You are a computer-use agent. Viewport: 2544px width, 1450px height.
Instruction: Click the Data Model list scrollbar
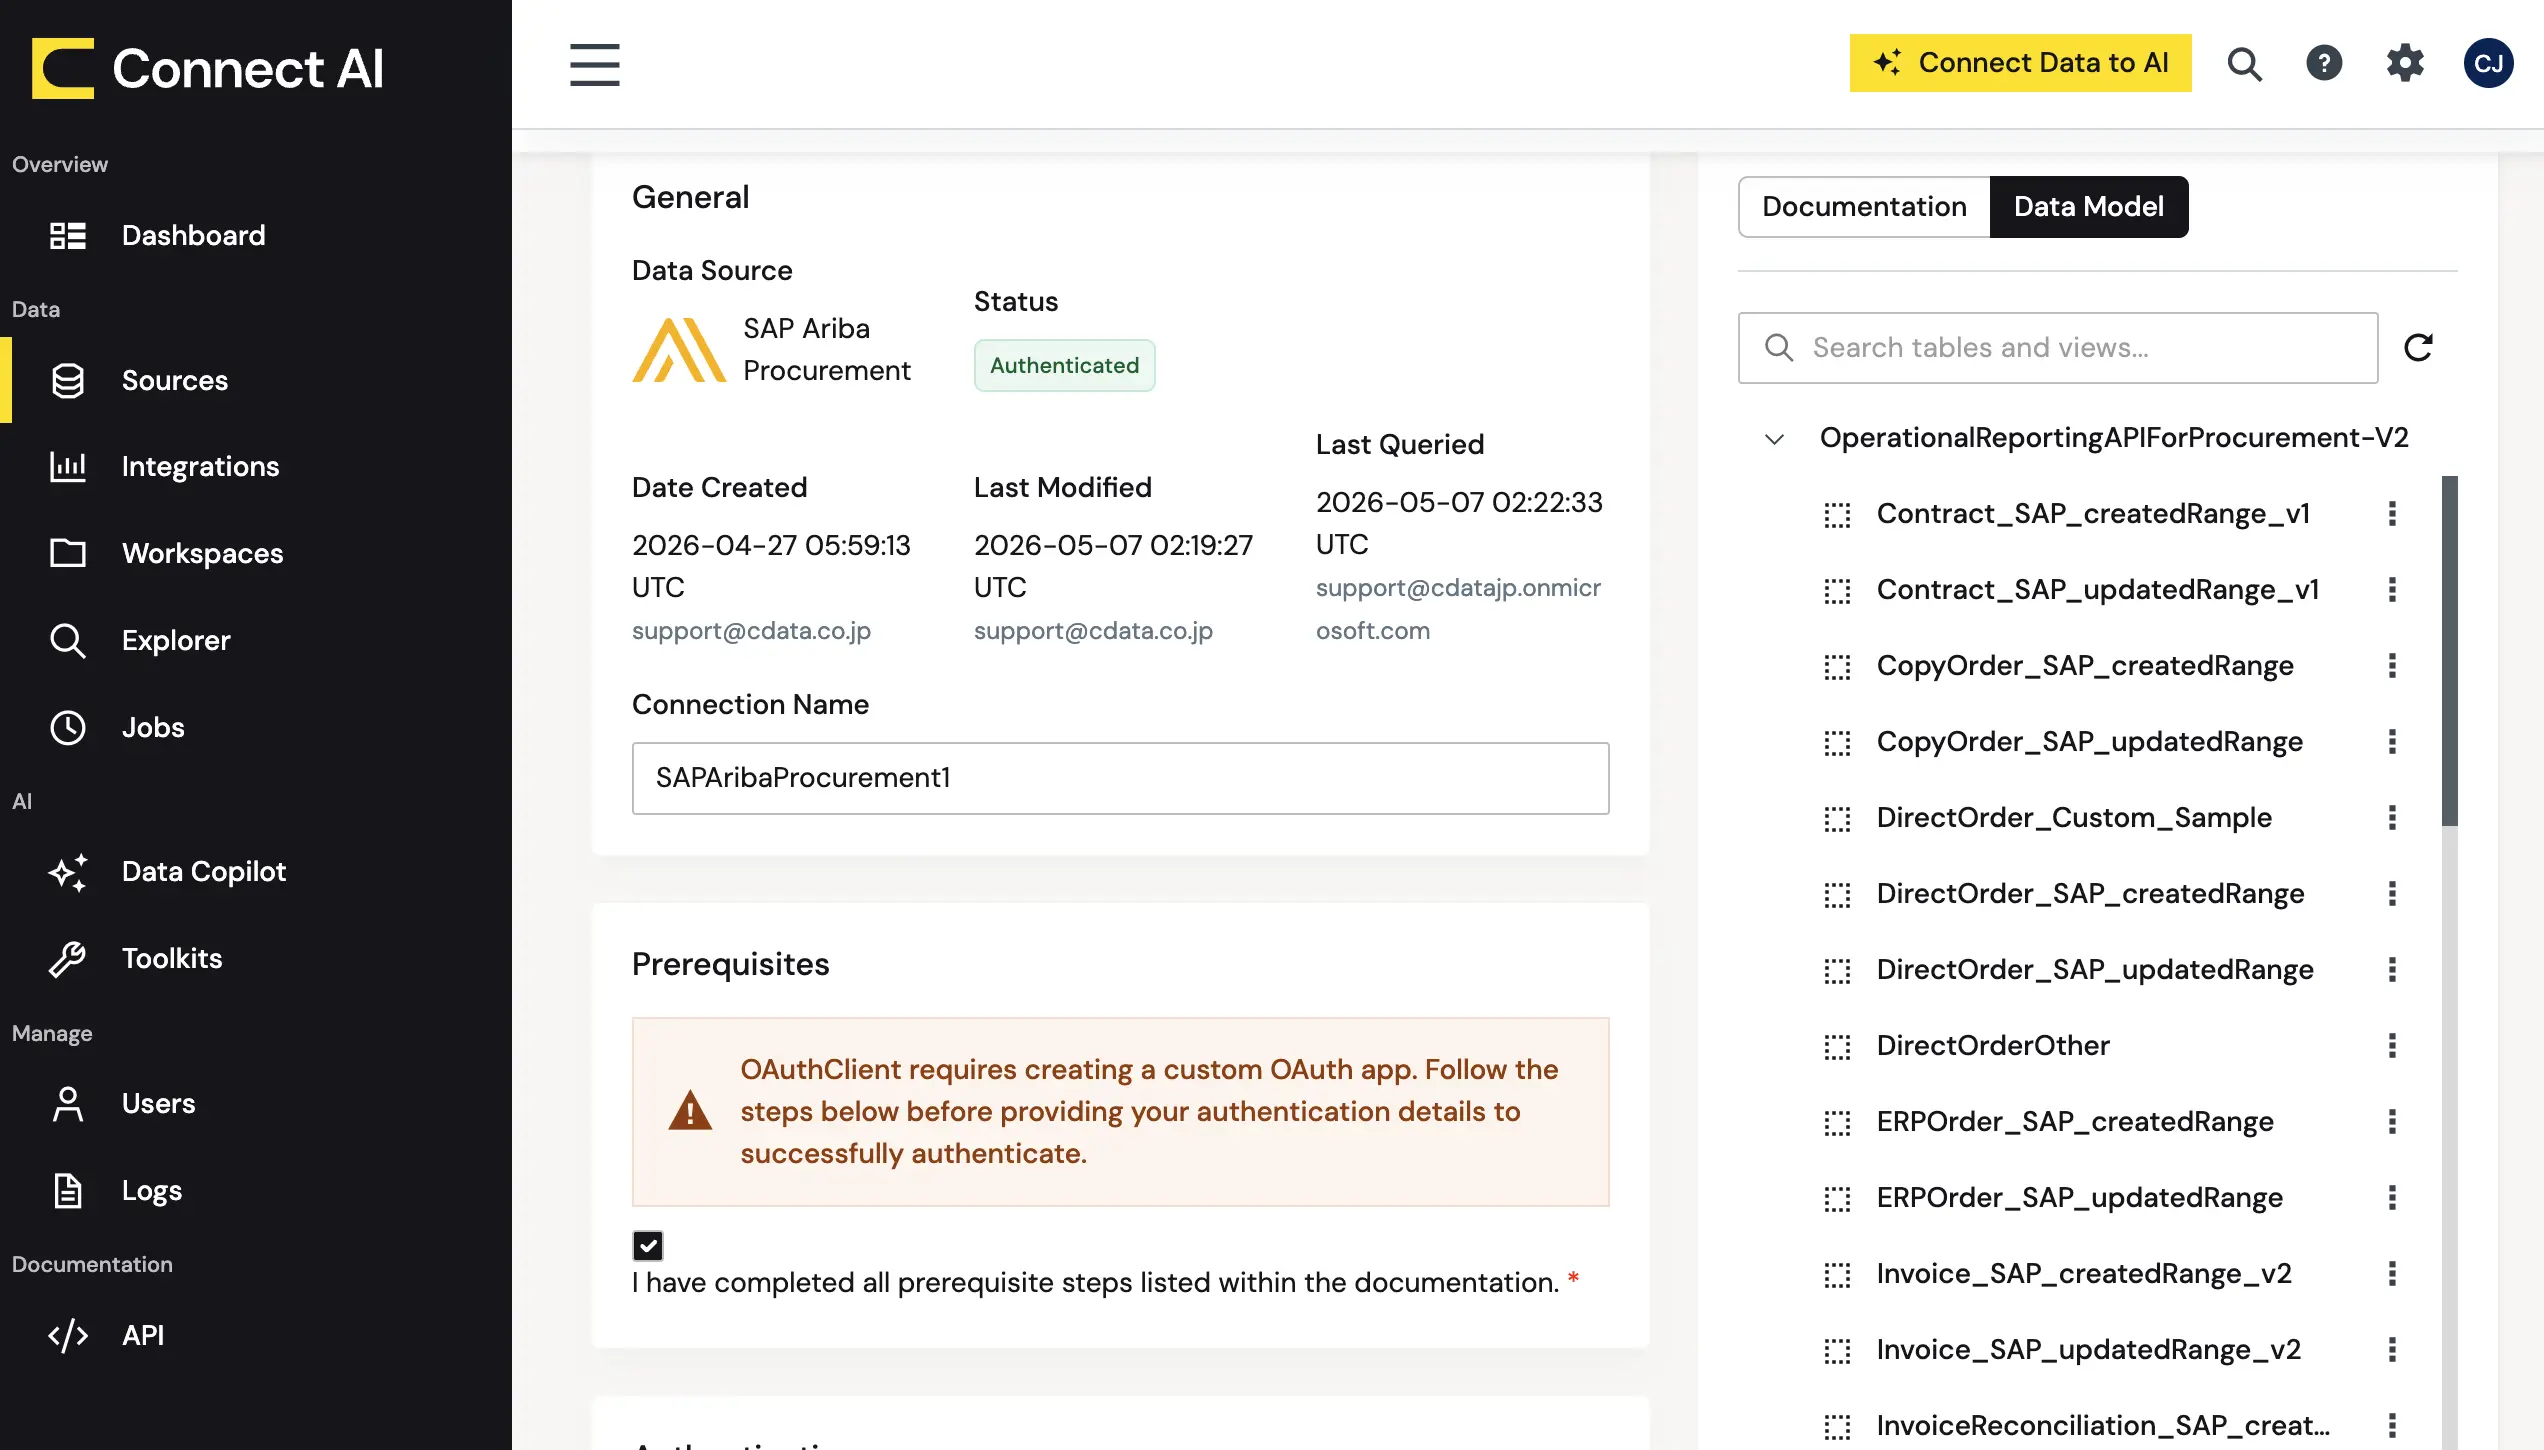2449,651
